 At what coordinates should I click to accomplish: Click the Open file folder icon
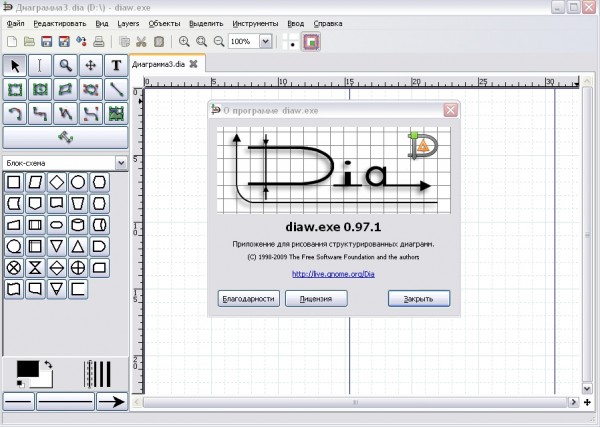click(x=29, y=41)
